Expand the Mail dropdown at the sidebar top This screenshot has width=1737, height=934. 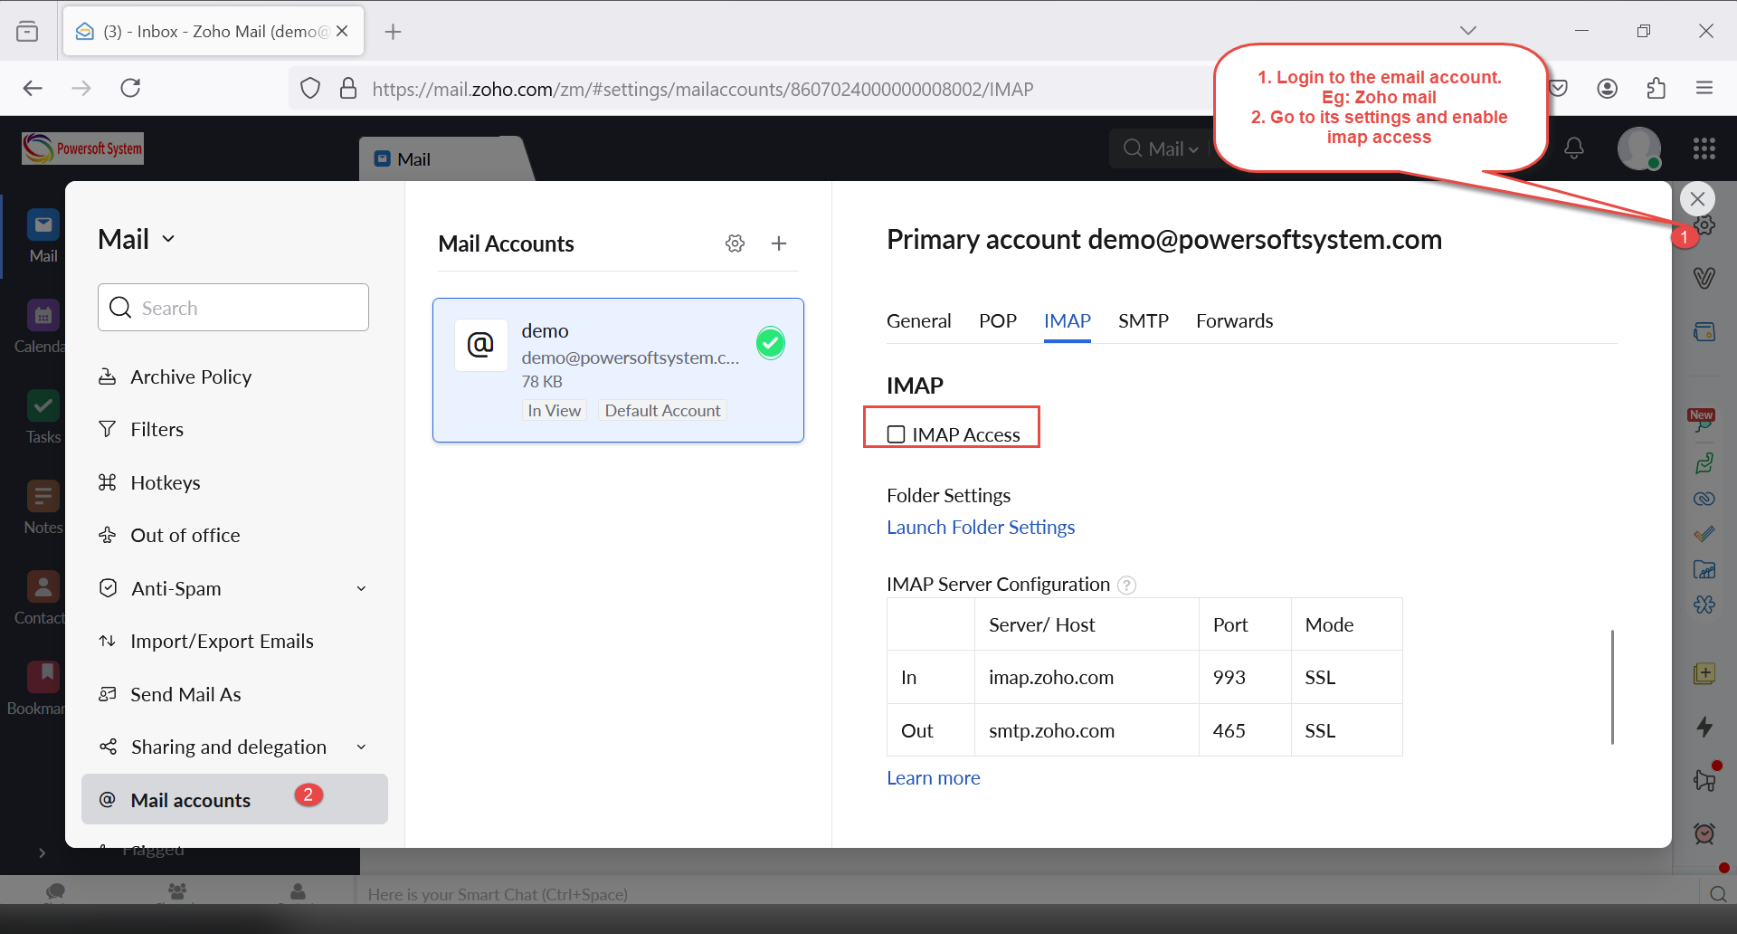coord(168,238)
